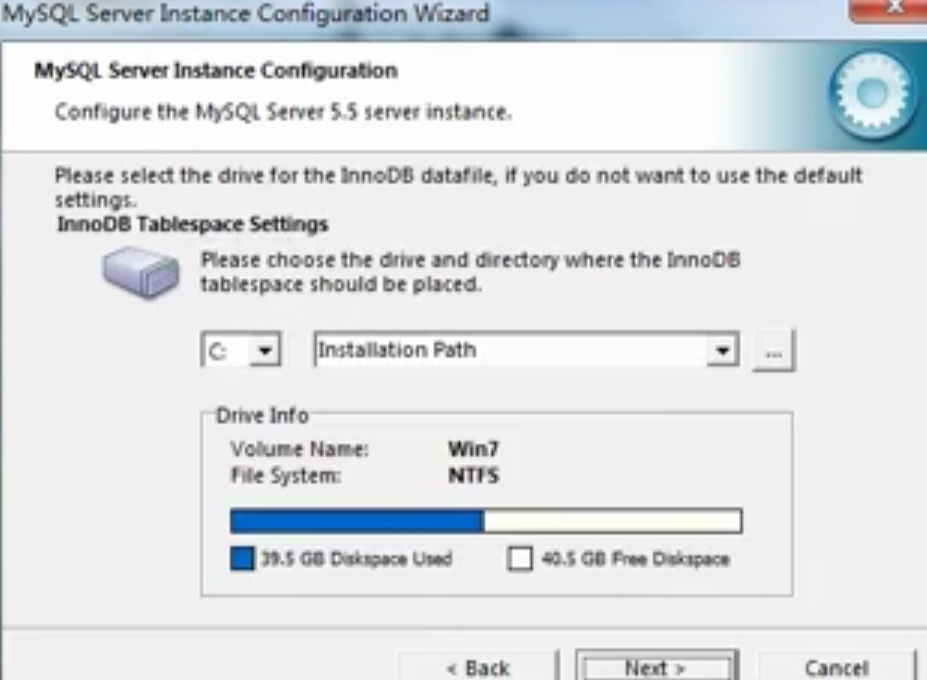
Task: Click the NTFS file system value
Action: (474, 475)
